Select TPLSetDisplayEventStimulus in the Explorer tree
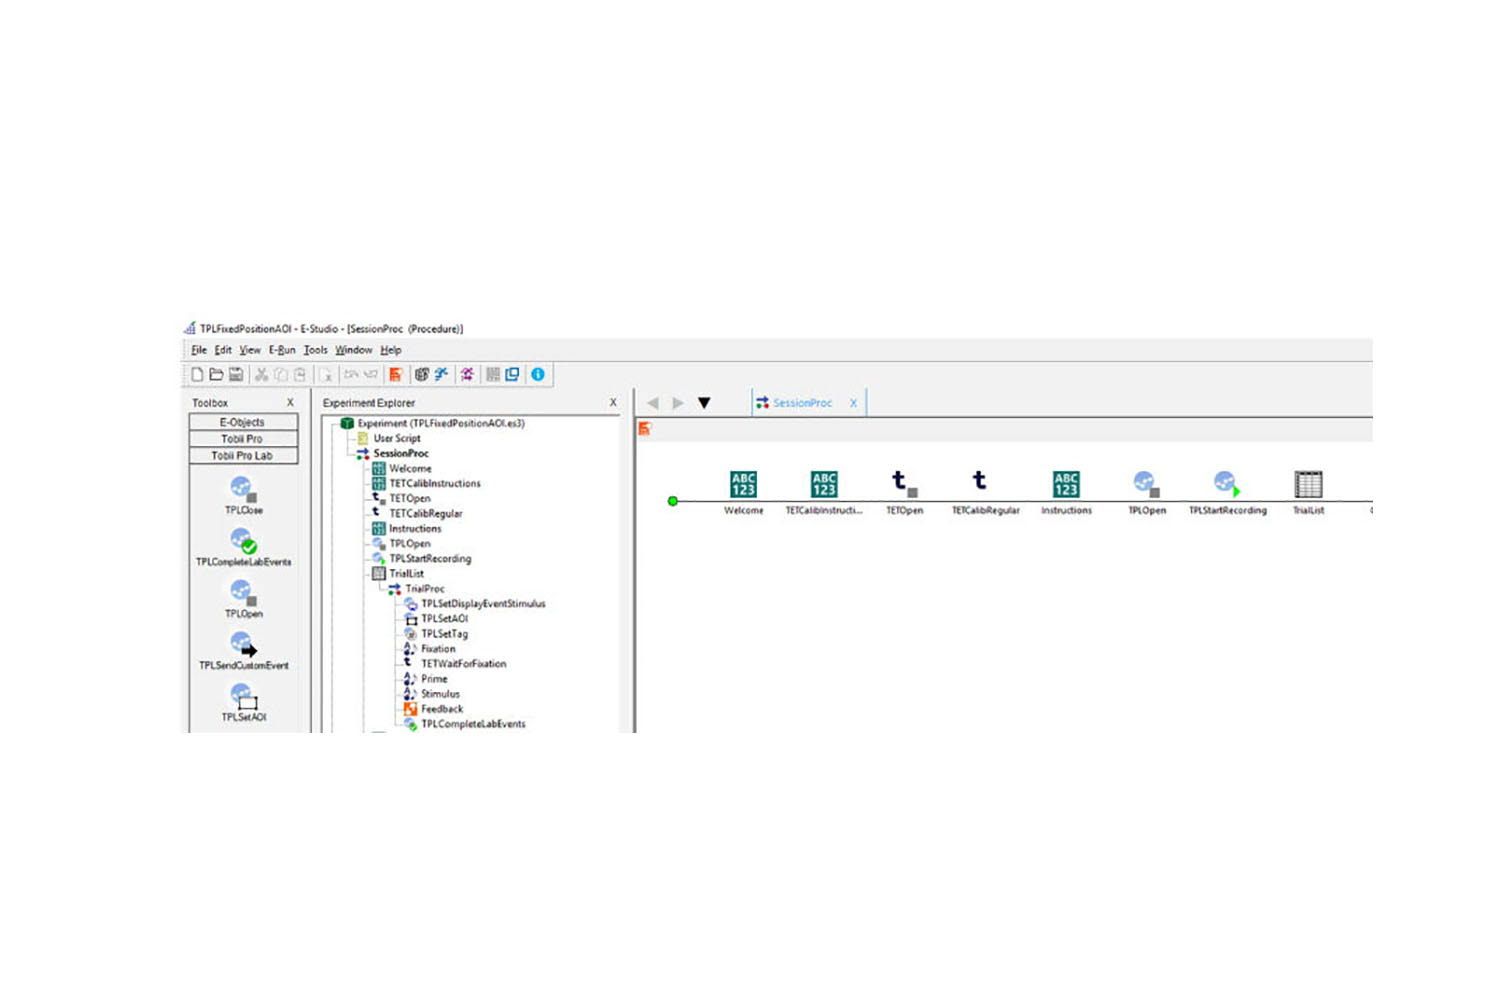The image size is (1500, 1000). [475, 604]
